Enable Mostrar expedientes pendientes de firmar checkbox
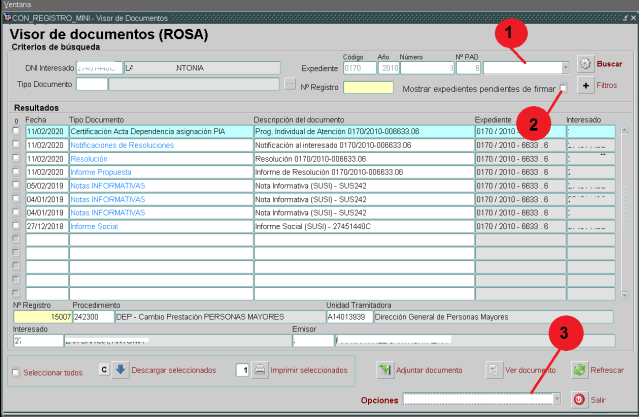The width and height of the screenshot is (639, 417). coord(565,89)
